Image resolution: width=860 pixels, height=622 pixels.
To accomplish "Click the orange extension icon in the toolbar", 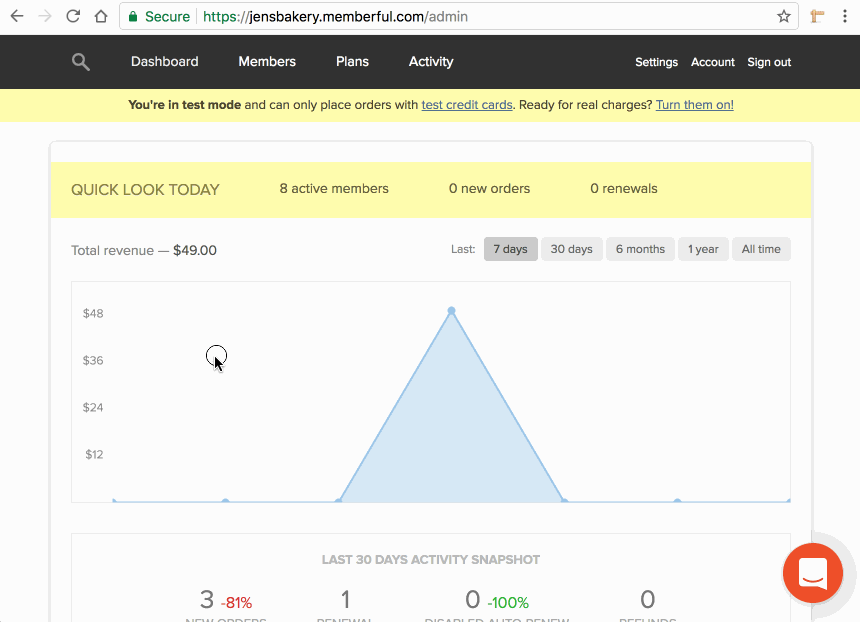I will click(x=815, y=16).
